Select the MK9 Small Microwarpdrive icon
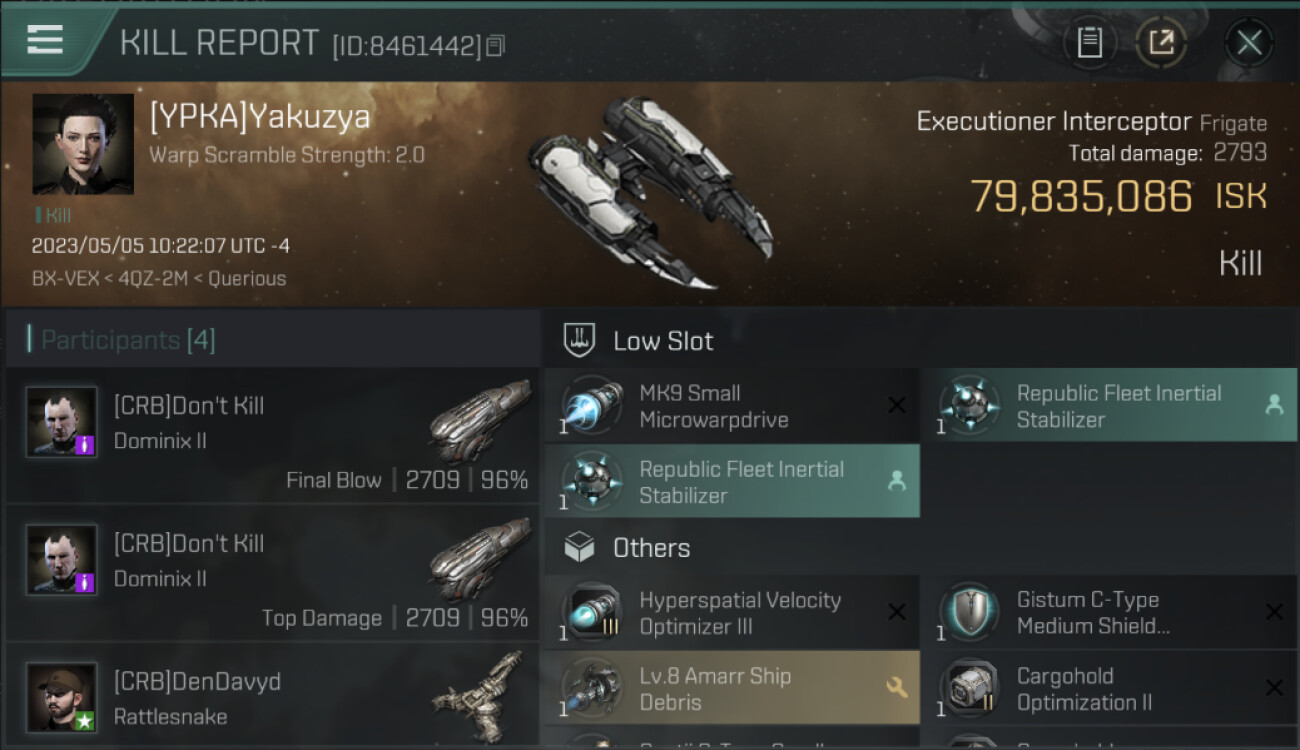Screen dimensions: 1300x750 (592, 406)
